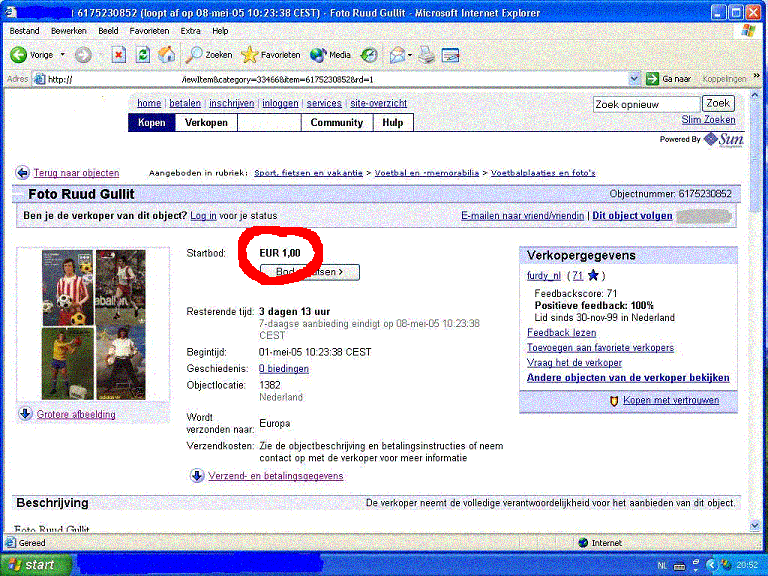768x576 pixels.
Task: Open the Ruud Gullit photo thumbnail
Action: click(94, 325)
